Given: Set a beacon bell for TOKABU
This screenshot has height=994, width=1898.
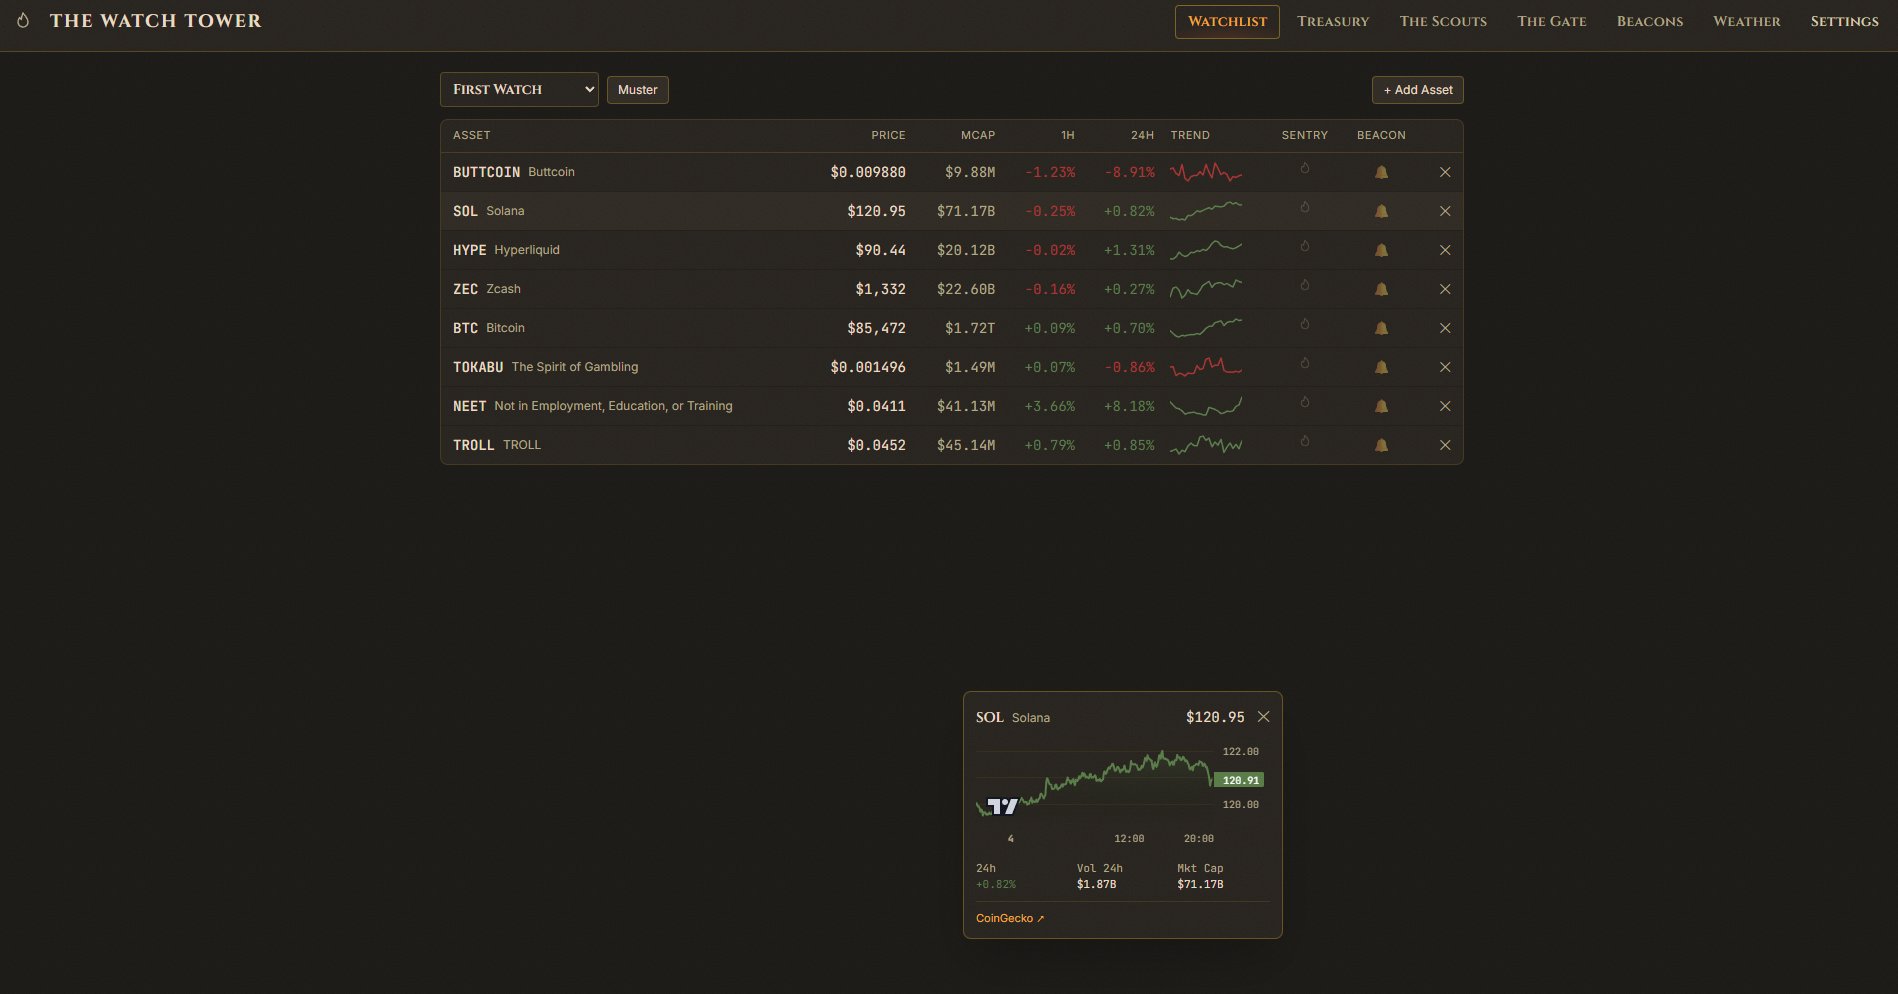Looking at the screenshot, I should tap(1381, 367).
